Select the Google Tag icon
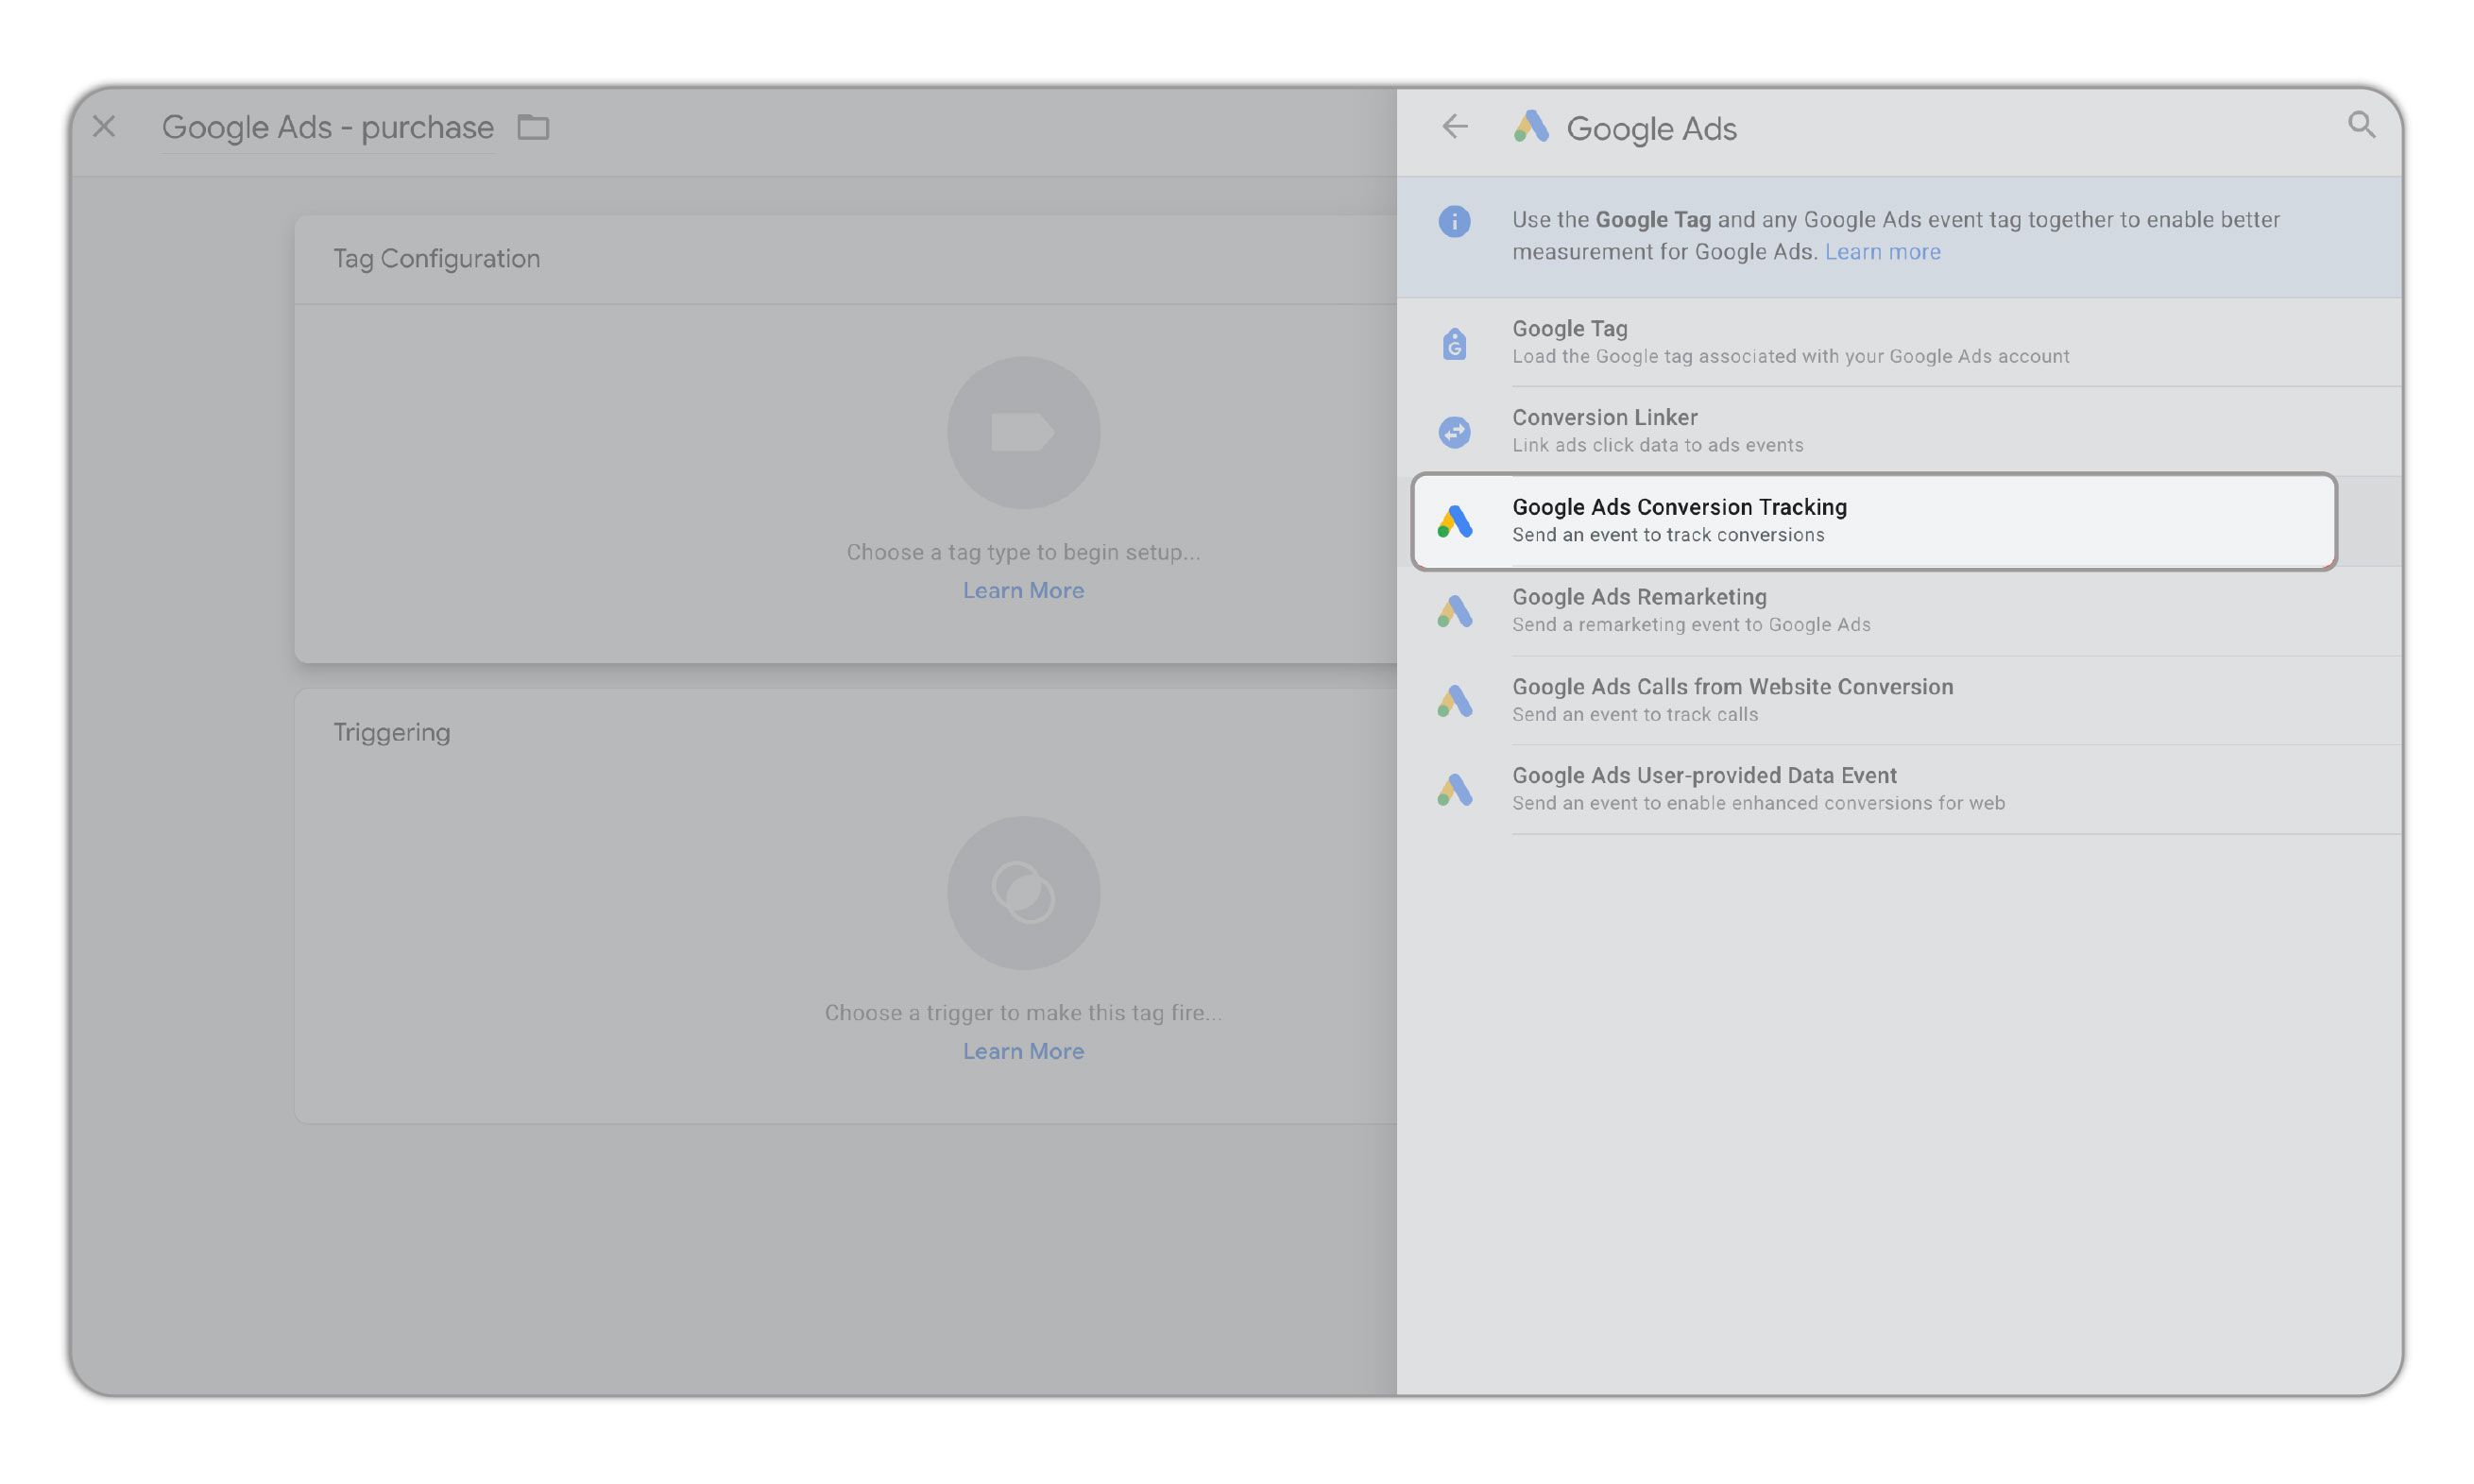2474x1484 pixels. 1454,343
